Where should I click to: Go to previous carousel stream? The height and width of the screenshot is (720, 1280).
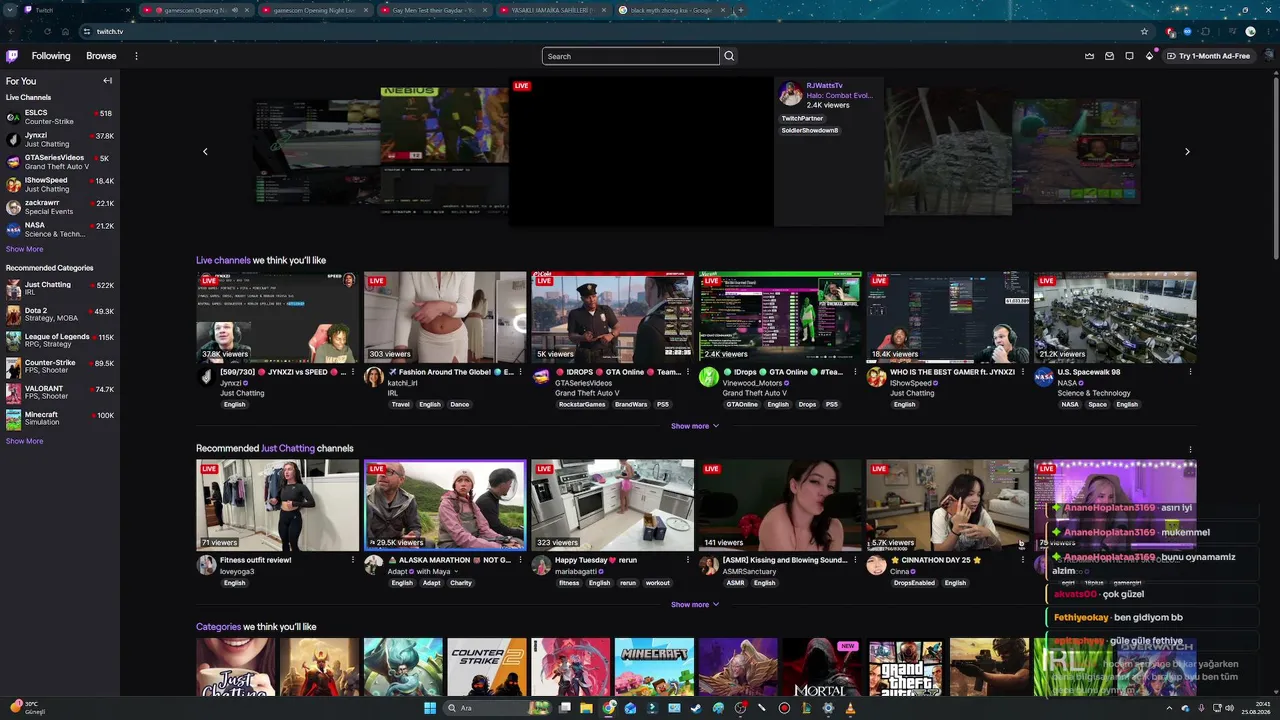click(x=205, y=152)
